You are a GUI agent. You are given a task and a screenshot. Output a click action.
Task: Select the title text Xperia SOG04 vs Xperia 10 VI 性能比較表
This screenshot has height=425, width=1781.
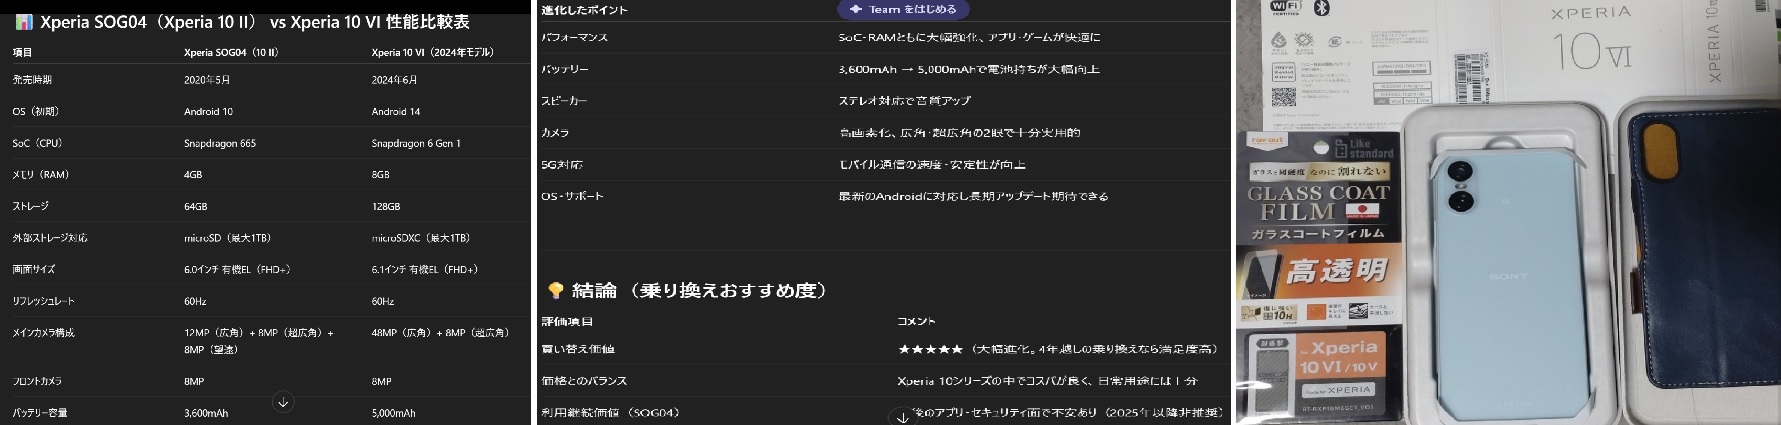click(255, 22)
